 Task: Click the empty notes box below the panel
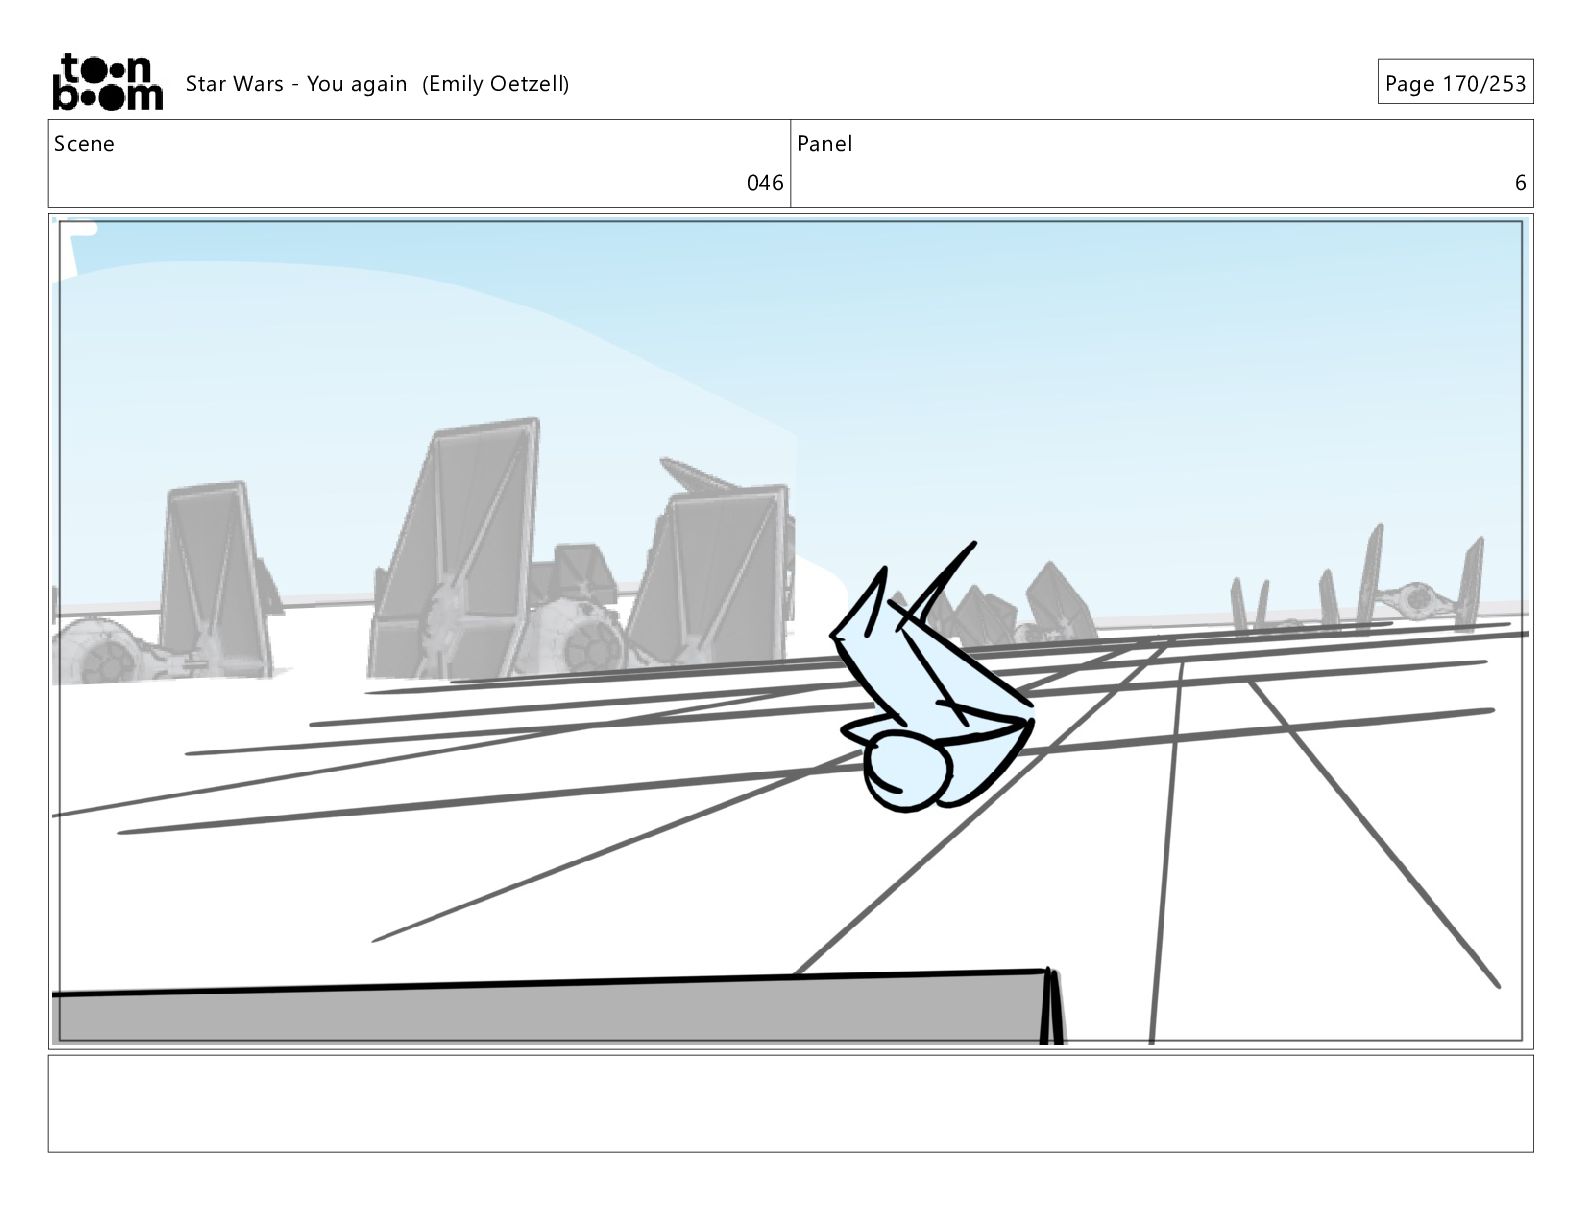click(790, 1103)
